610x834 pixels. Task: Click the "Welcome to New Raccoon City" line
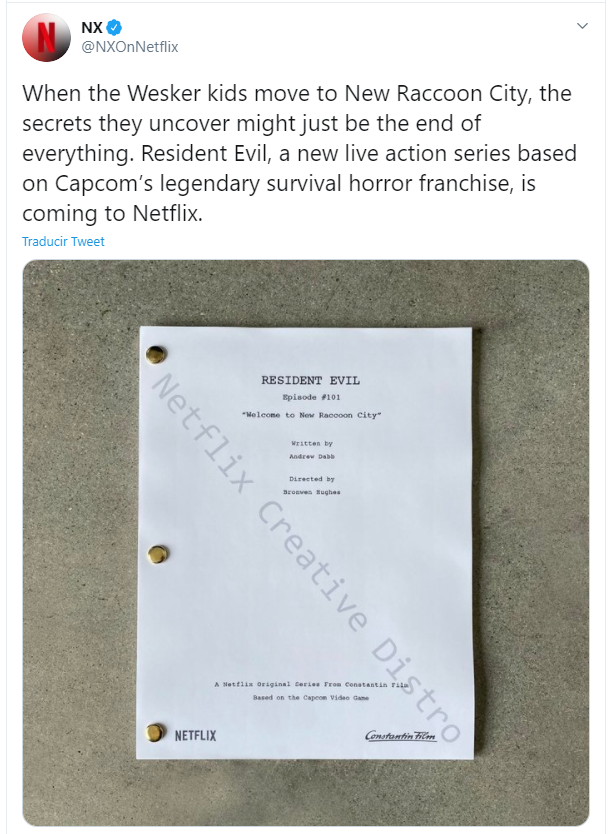click(x=310, y=413)
